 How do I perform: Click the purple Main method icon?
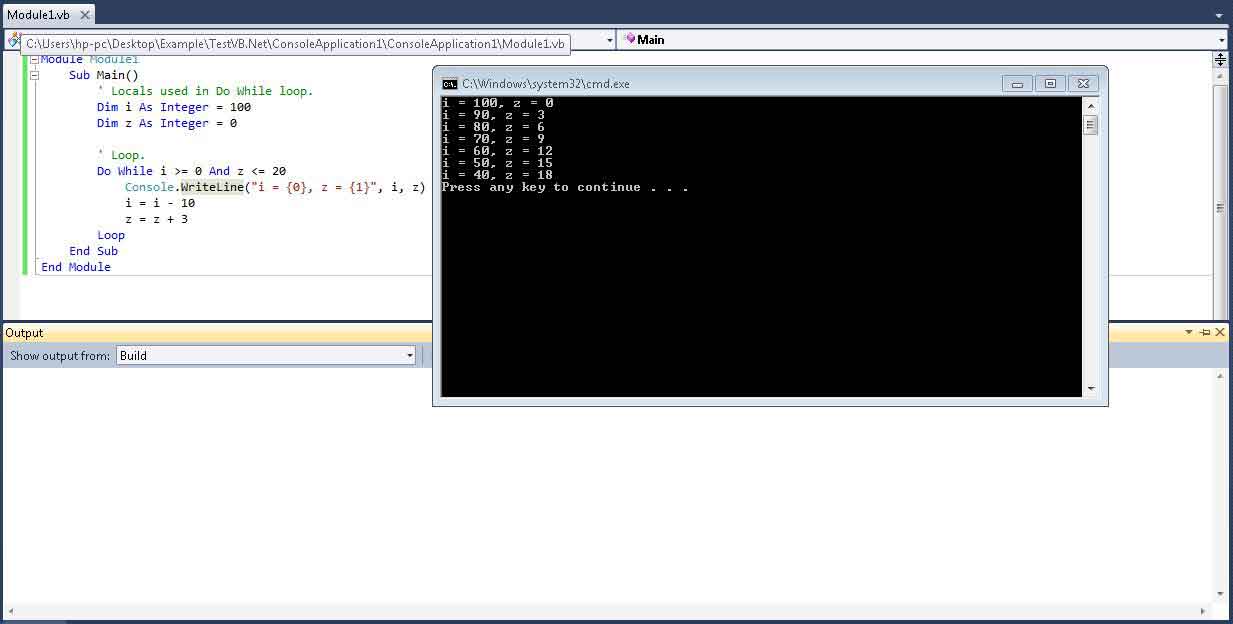[629, 40]
